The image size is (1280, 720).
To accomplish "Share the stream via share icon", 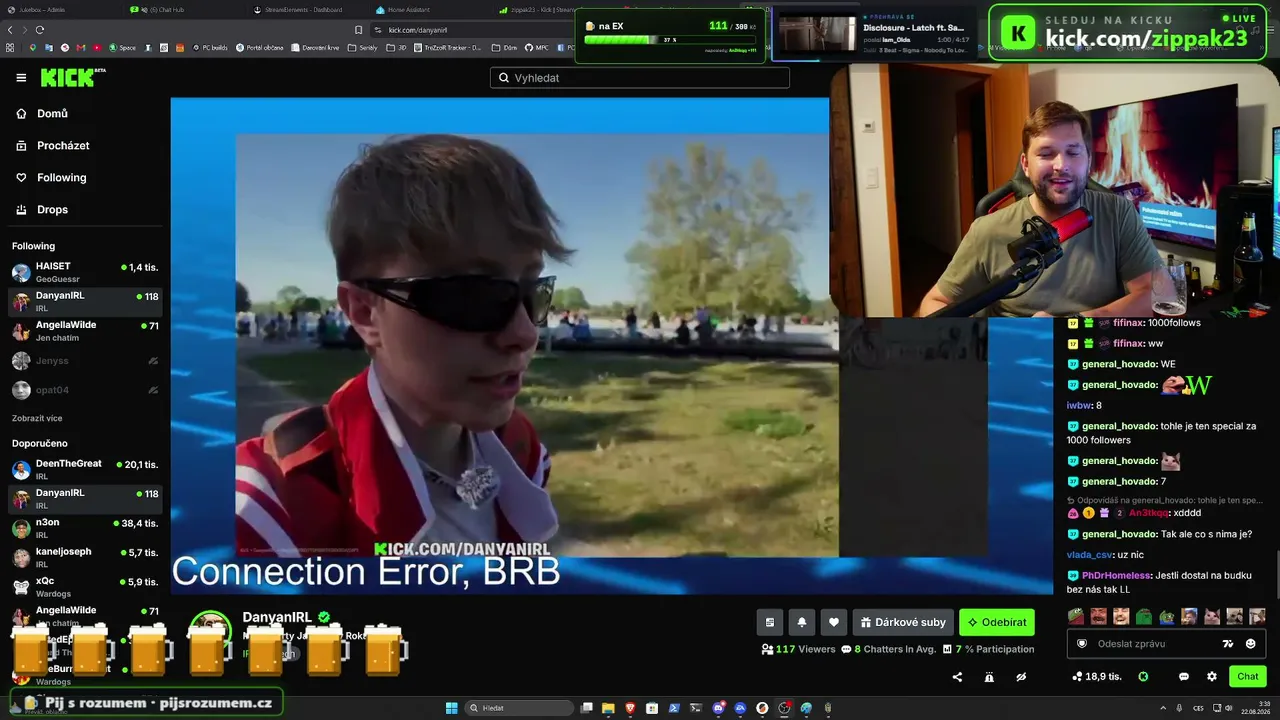I will [x=957, y=677].
